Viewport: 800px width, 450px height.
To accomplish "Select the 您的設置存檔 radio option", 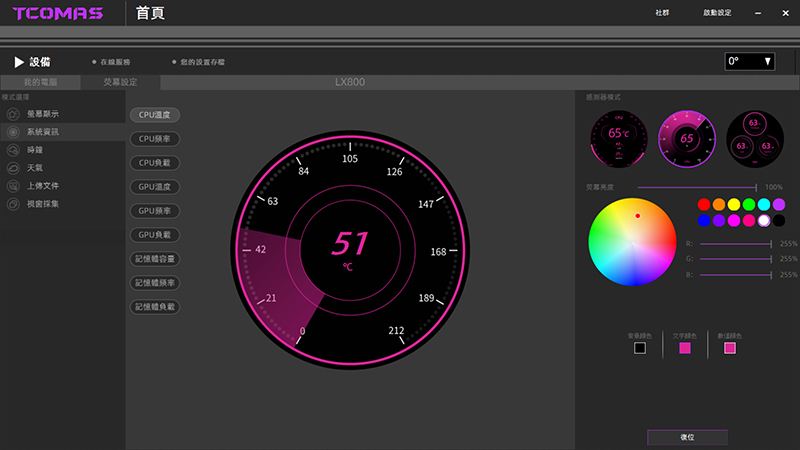I will pyautogui.click(x=174, y=62).
